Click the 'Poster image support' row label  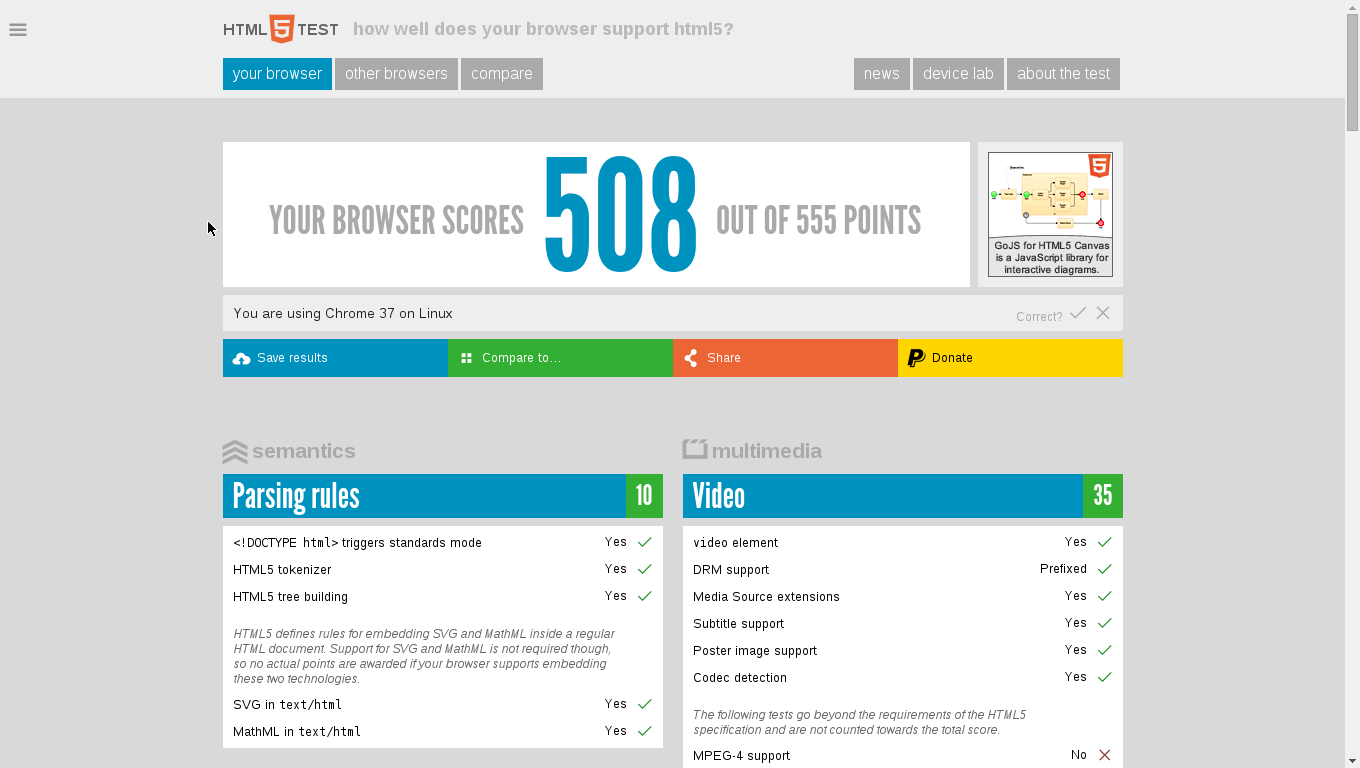(x=755, y=651)
